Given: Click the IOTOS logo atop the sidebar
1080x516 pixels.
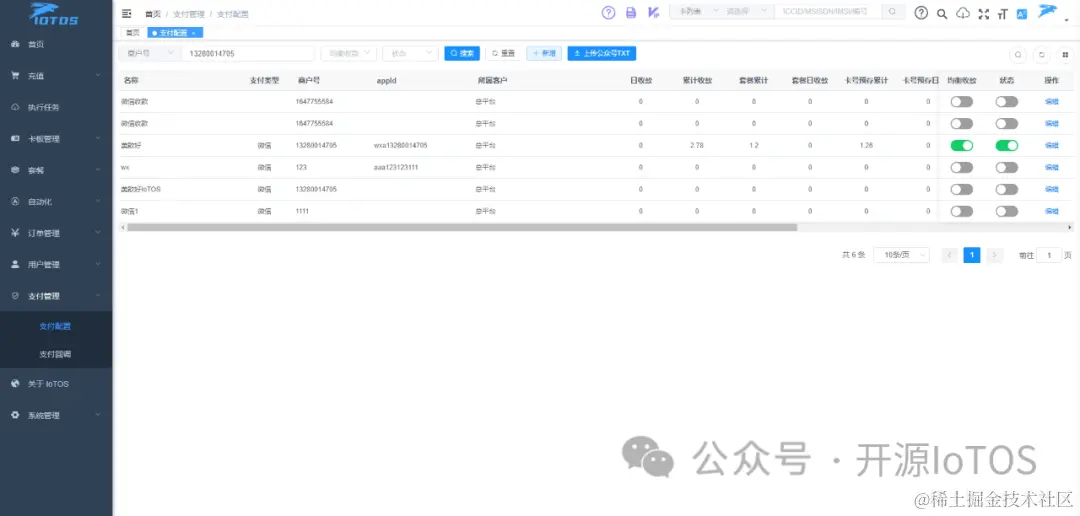Looking at the screenshot, I should [54, 14].
